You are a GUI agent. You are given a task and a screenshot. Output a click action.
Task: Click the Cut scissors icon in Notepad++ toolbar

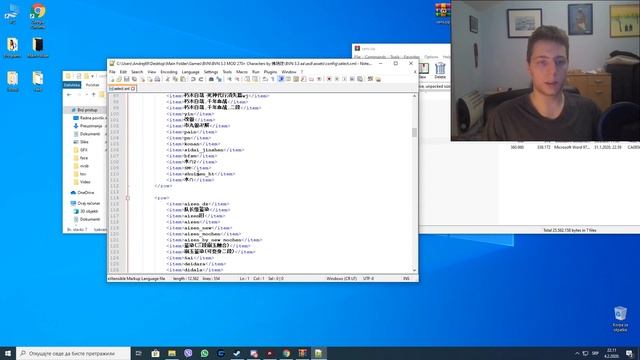pyautogui.click(x=168, y=79)
